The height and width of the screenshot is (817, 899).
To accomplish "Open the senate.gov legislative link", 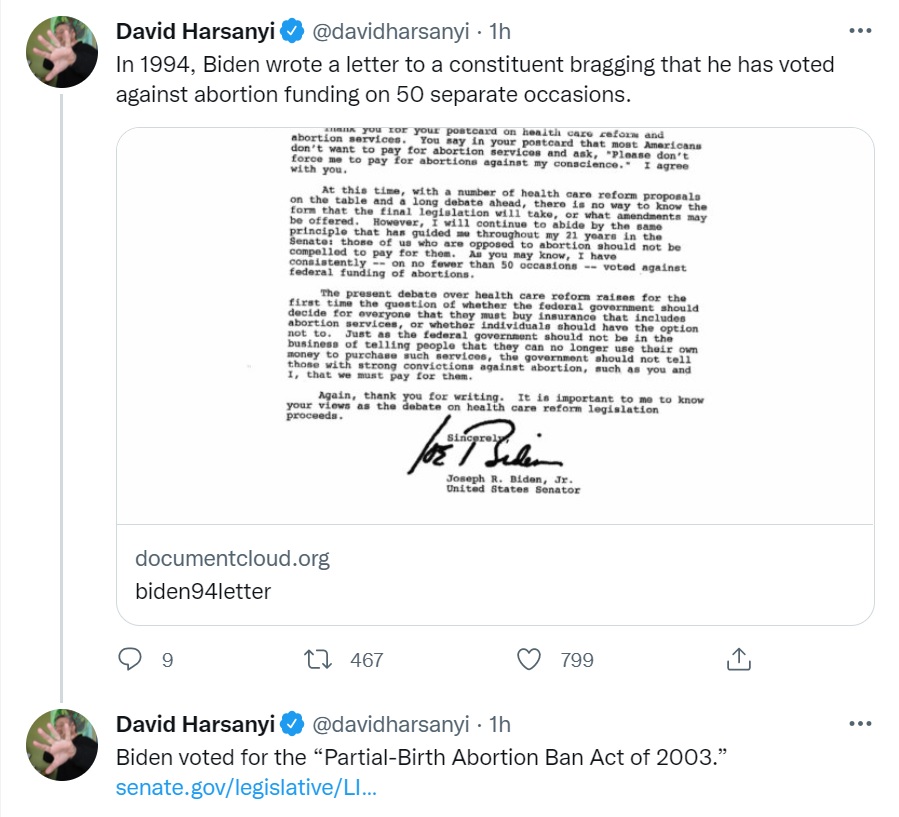I will 246,787.
